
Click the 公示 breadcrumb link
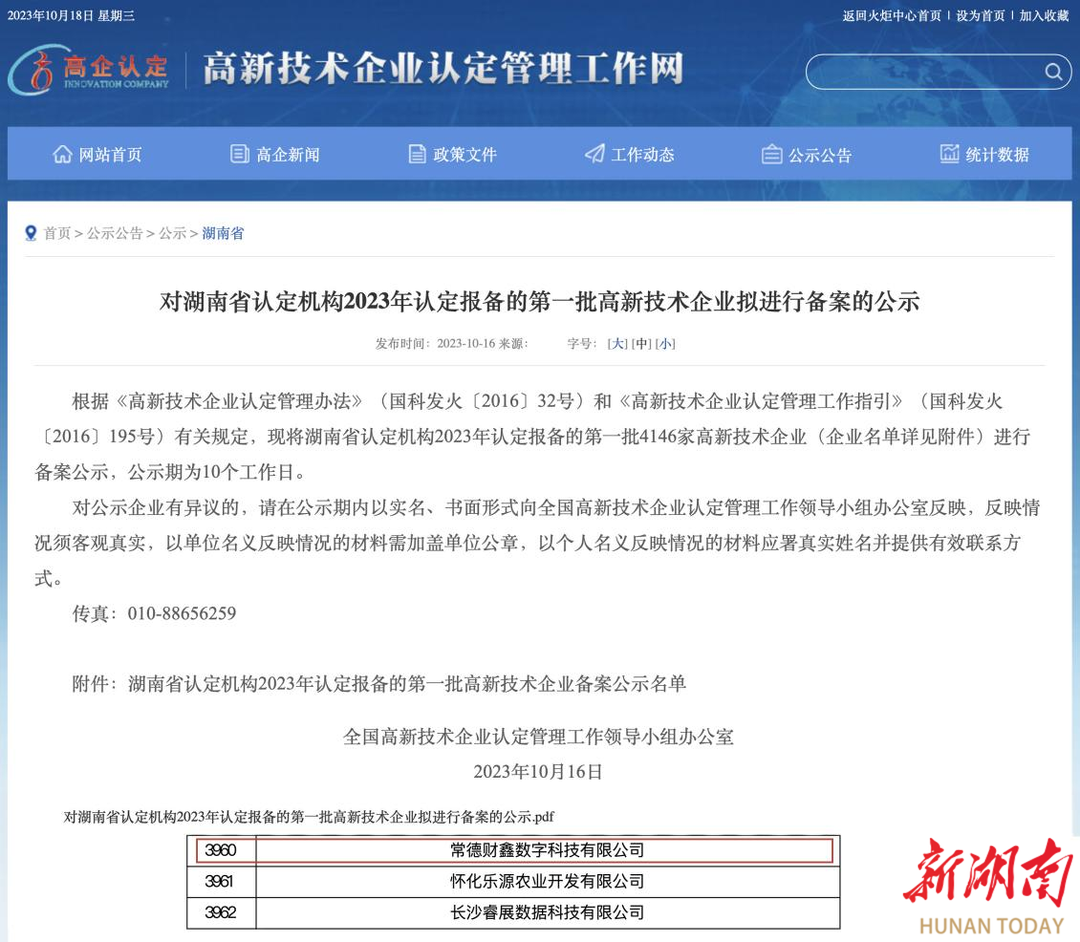pyautogui.click(x=172, y=233)
